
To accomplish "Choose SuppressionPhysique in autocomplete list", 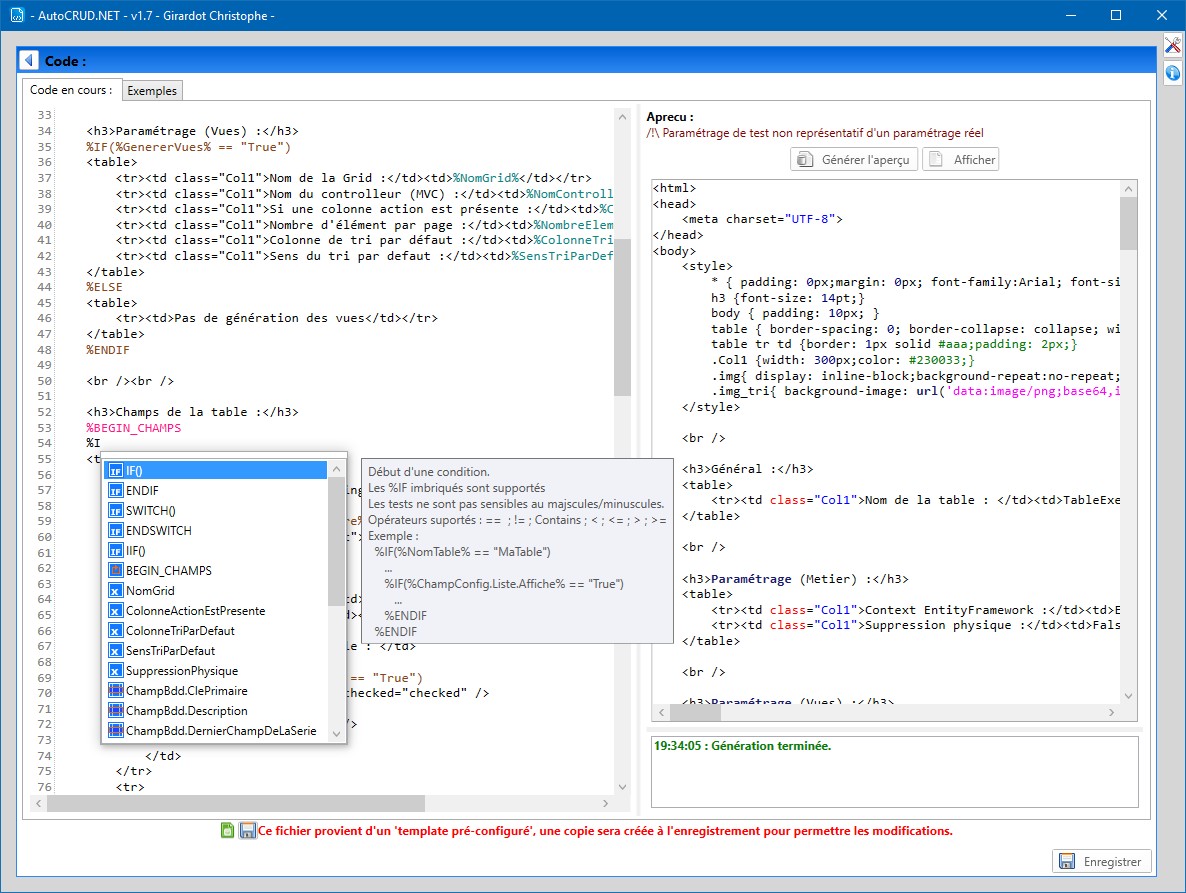I will 216,671.
